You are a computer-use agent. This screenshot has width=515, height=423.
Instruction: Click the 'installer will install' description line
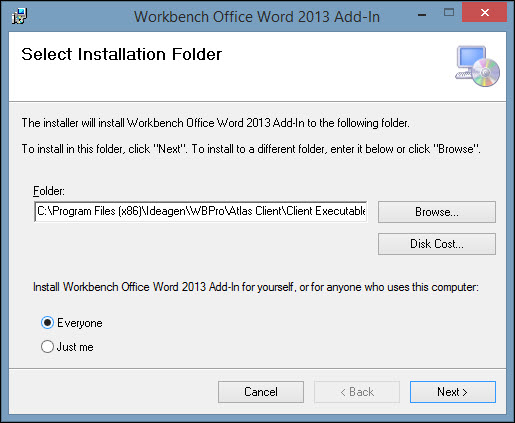pos(215,123)
